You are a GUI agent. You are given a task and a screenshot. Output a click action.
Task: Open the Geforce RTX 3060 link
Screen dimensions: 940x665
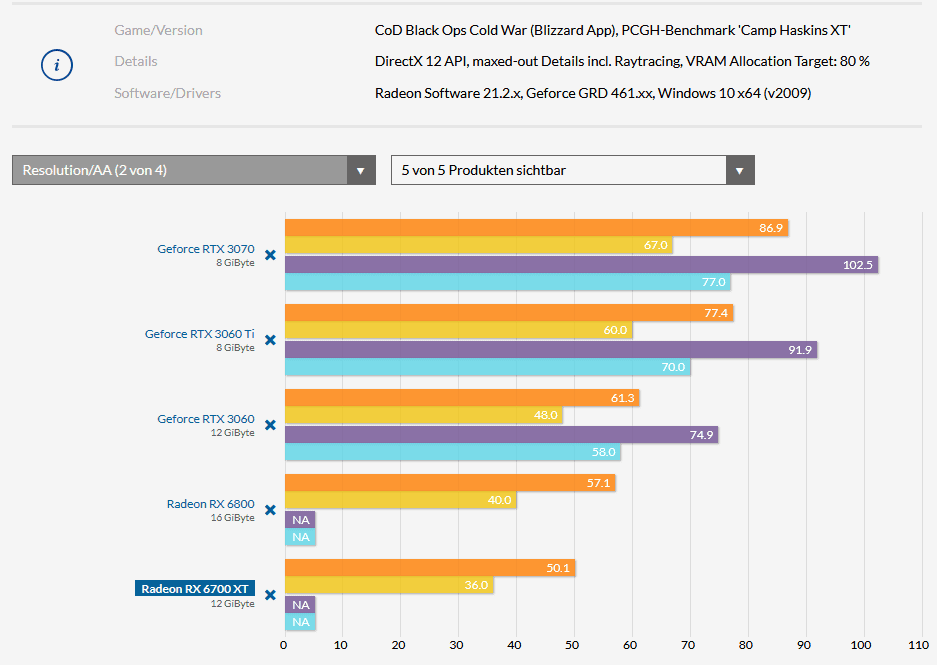pyautogui.click(x=206, y=419)
